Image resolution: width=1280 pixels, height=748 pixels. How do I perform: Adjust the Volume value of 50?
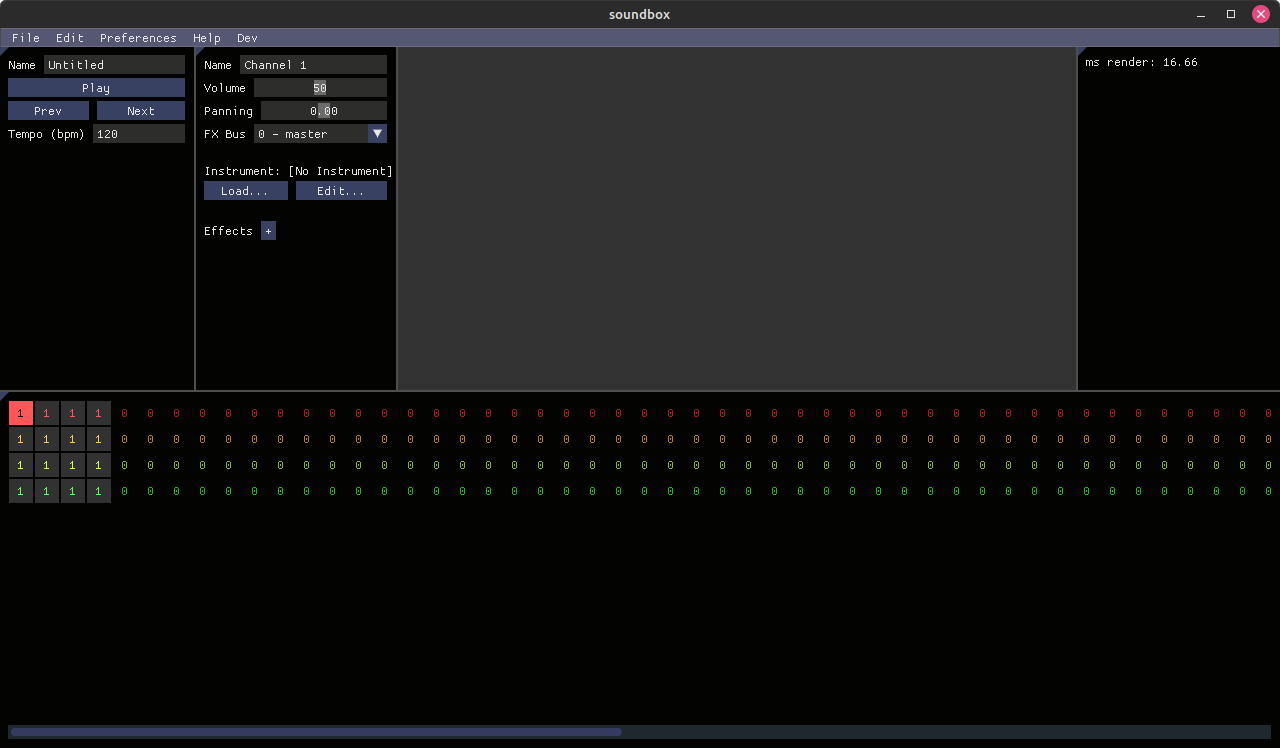tap(320, 88)
